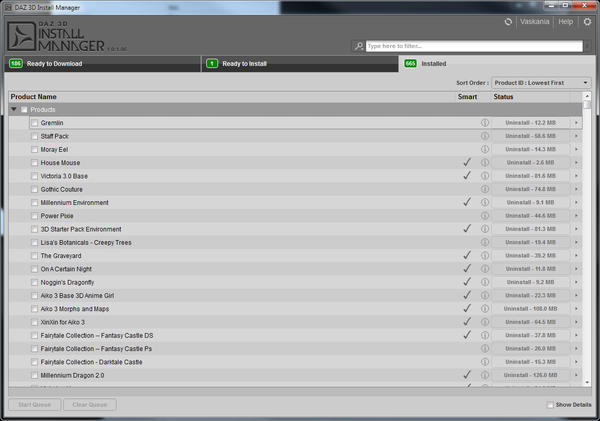Screen dimensions: 600x421
Task: Select the House Mouse checkbox
Action: 34,163
